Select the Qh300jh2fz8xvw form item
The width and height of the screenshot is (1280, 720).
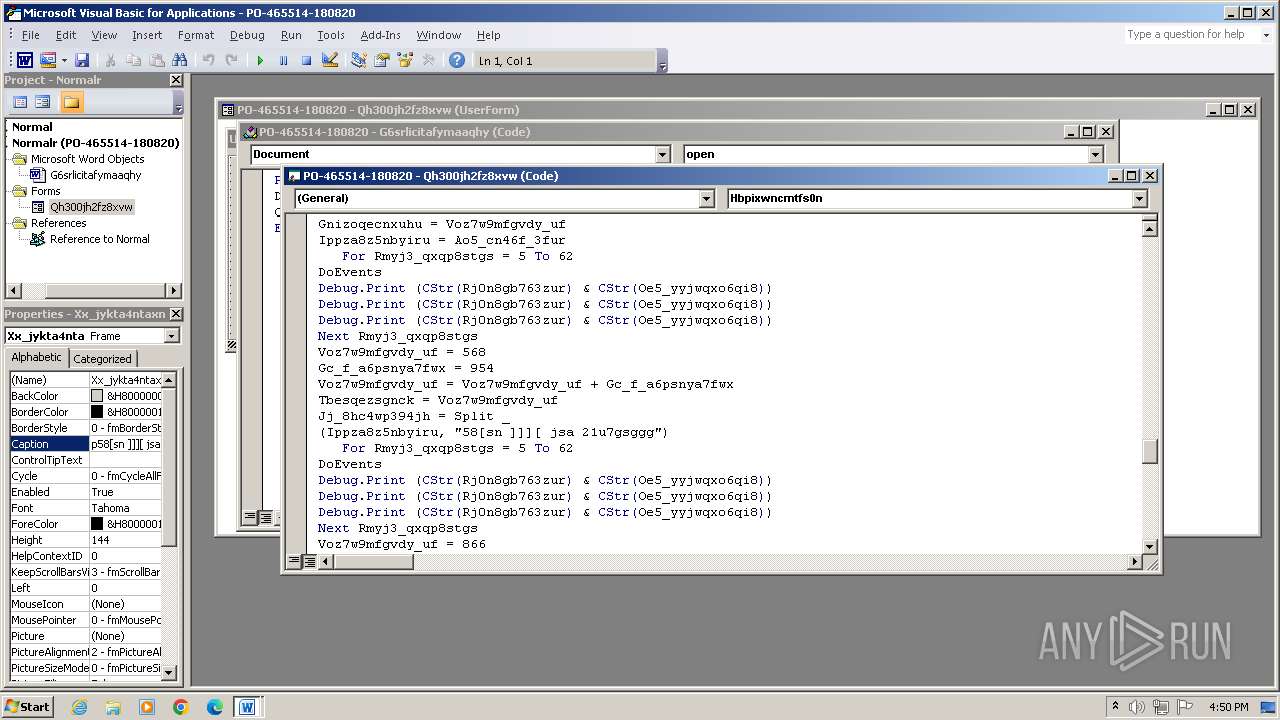[91, 207]
